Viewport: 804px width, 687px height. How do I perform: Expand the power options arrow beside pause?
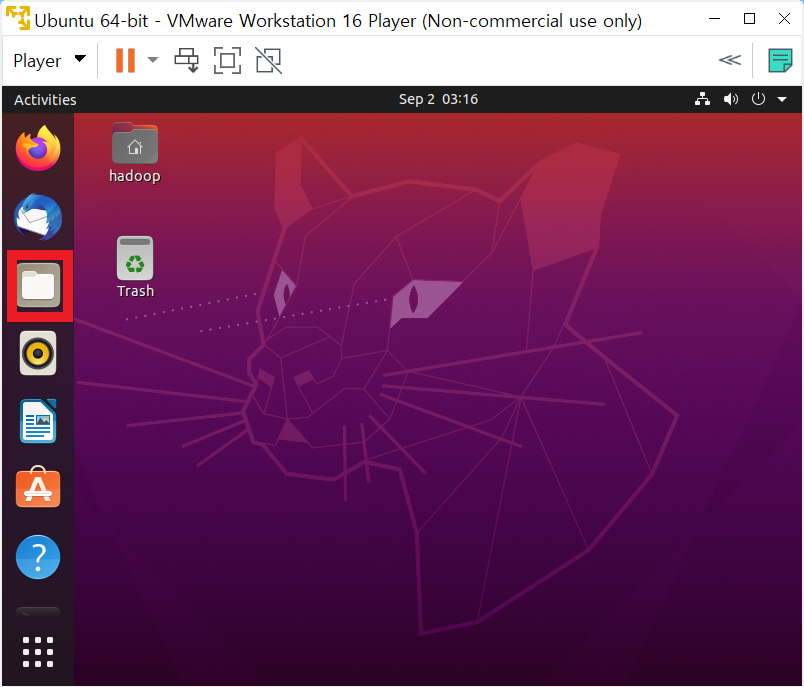(x=152, y=60)
